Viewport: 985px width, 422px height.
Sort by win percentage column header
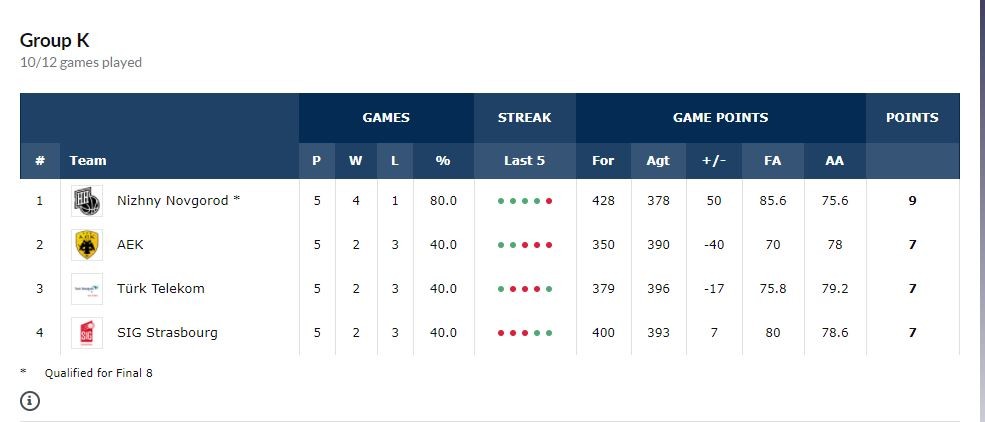pyautogui.click(x=443, y=160)
